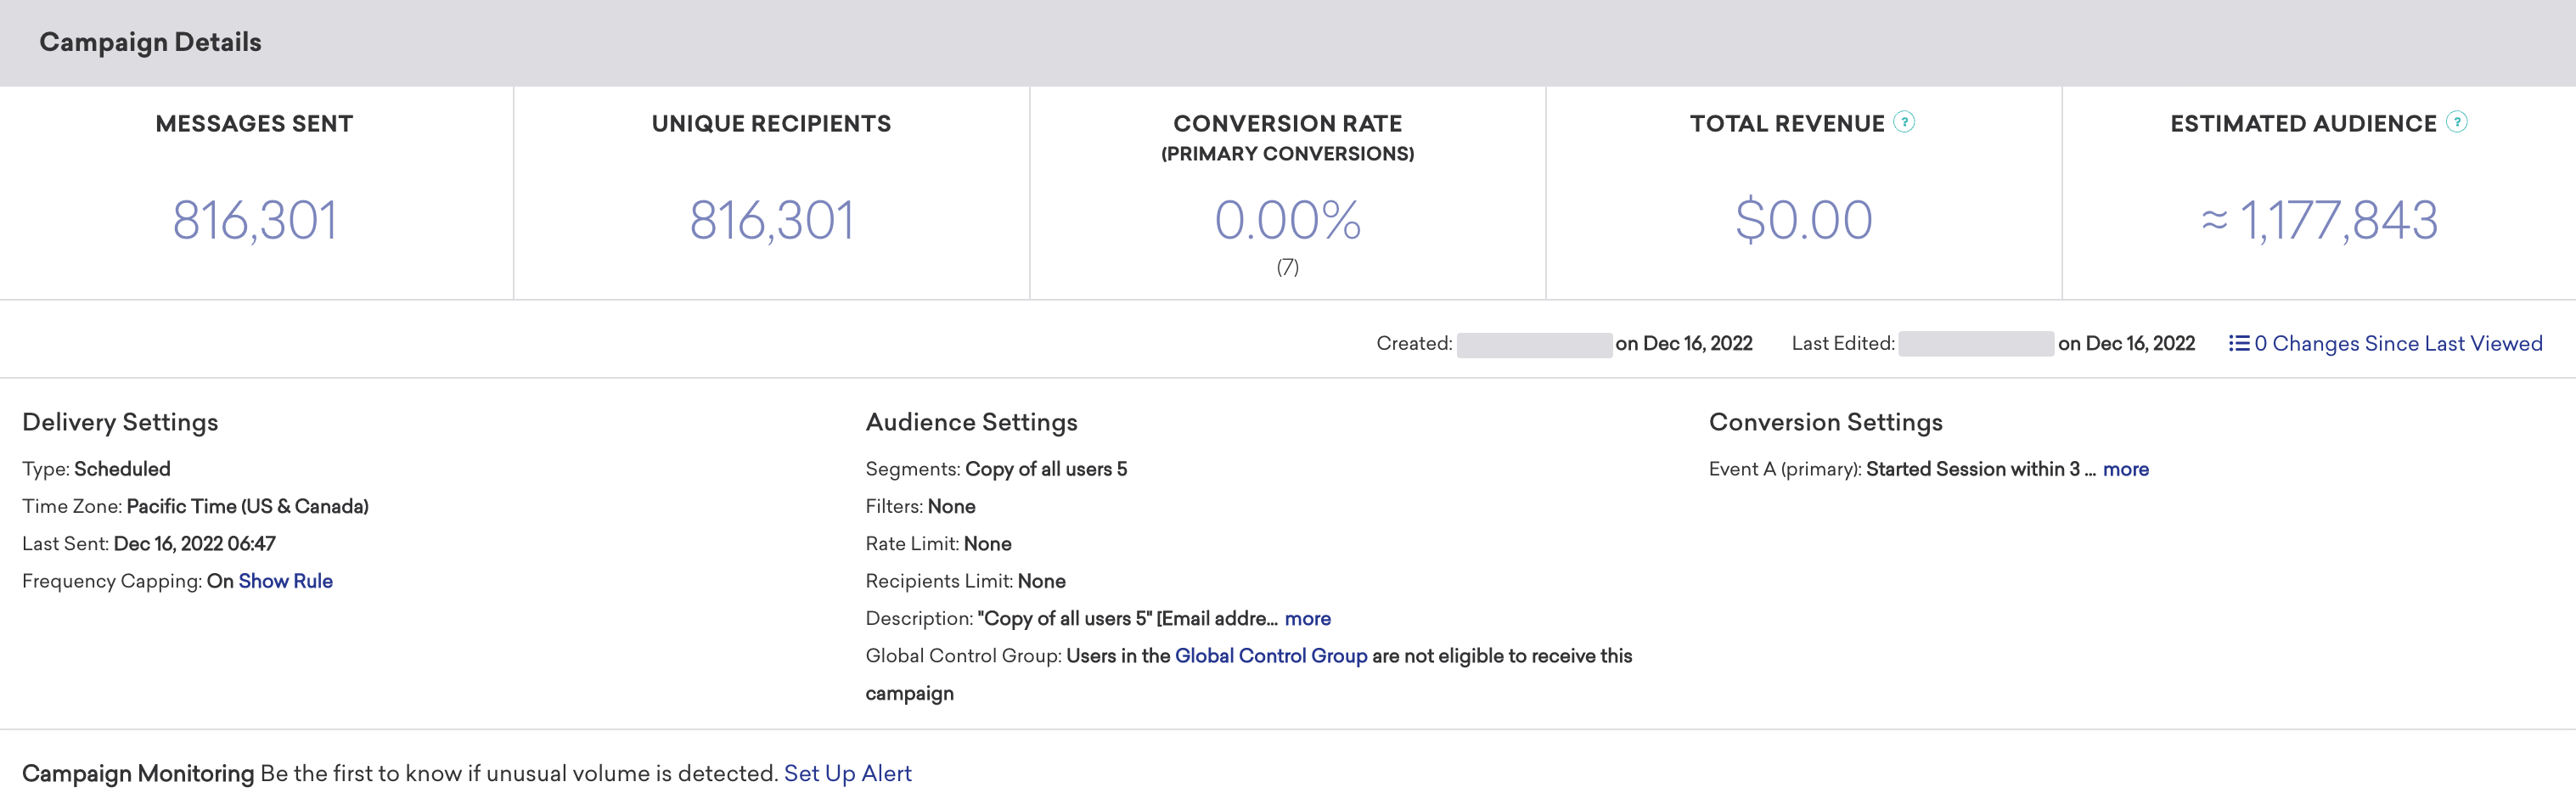Click the CONVERSION RATE label
The image size is (2576, 810).
click(1287, 124)
